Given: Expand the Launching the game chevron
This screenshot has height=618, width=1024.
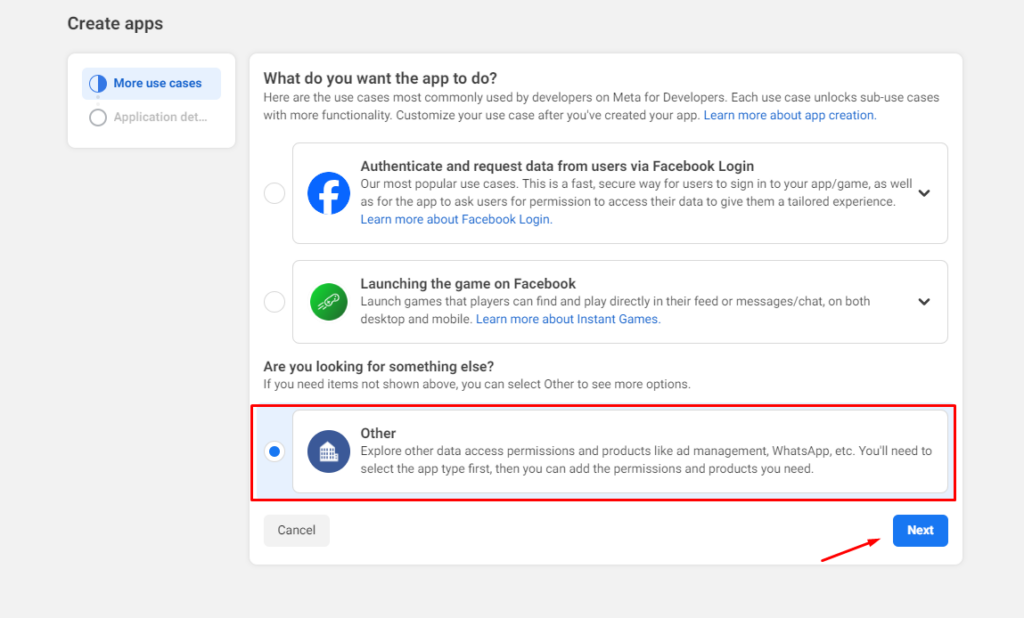Looking at the screenshot, I should [924, 301].
